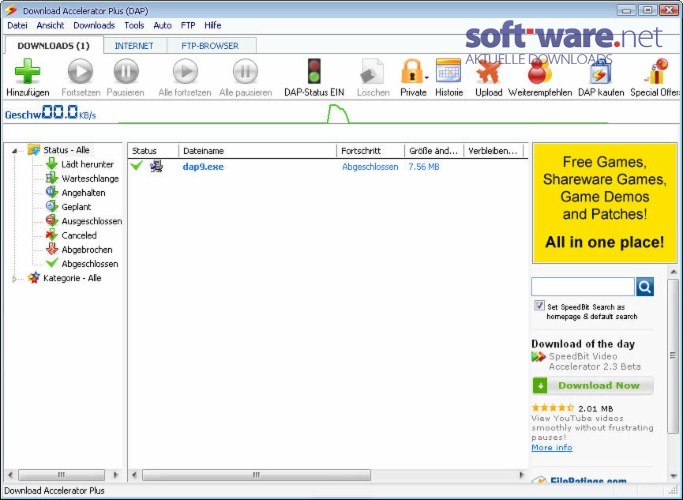Open the Downloads menu
683x500 pixels.
click(x=94, y=25)
